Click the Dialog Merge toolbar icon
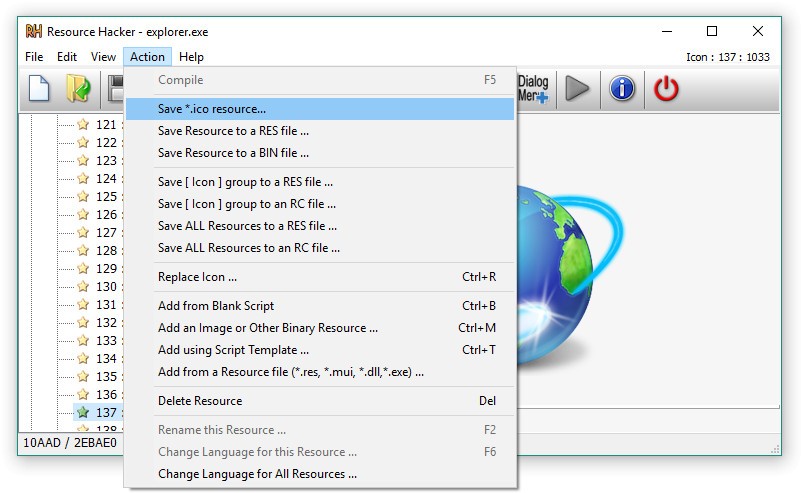This screenshot has height=493, width=803. [x=533, y=89]
